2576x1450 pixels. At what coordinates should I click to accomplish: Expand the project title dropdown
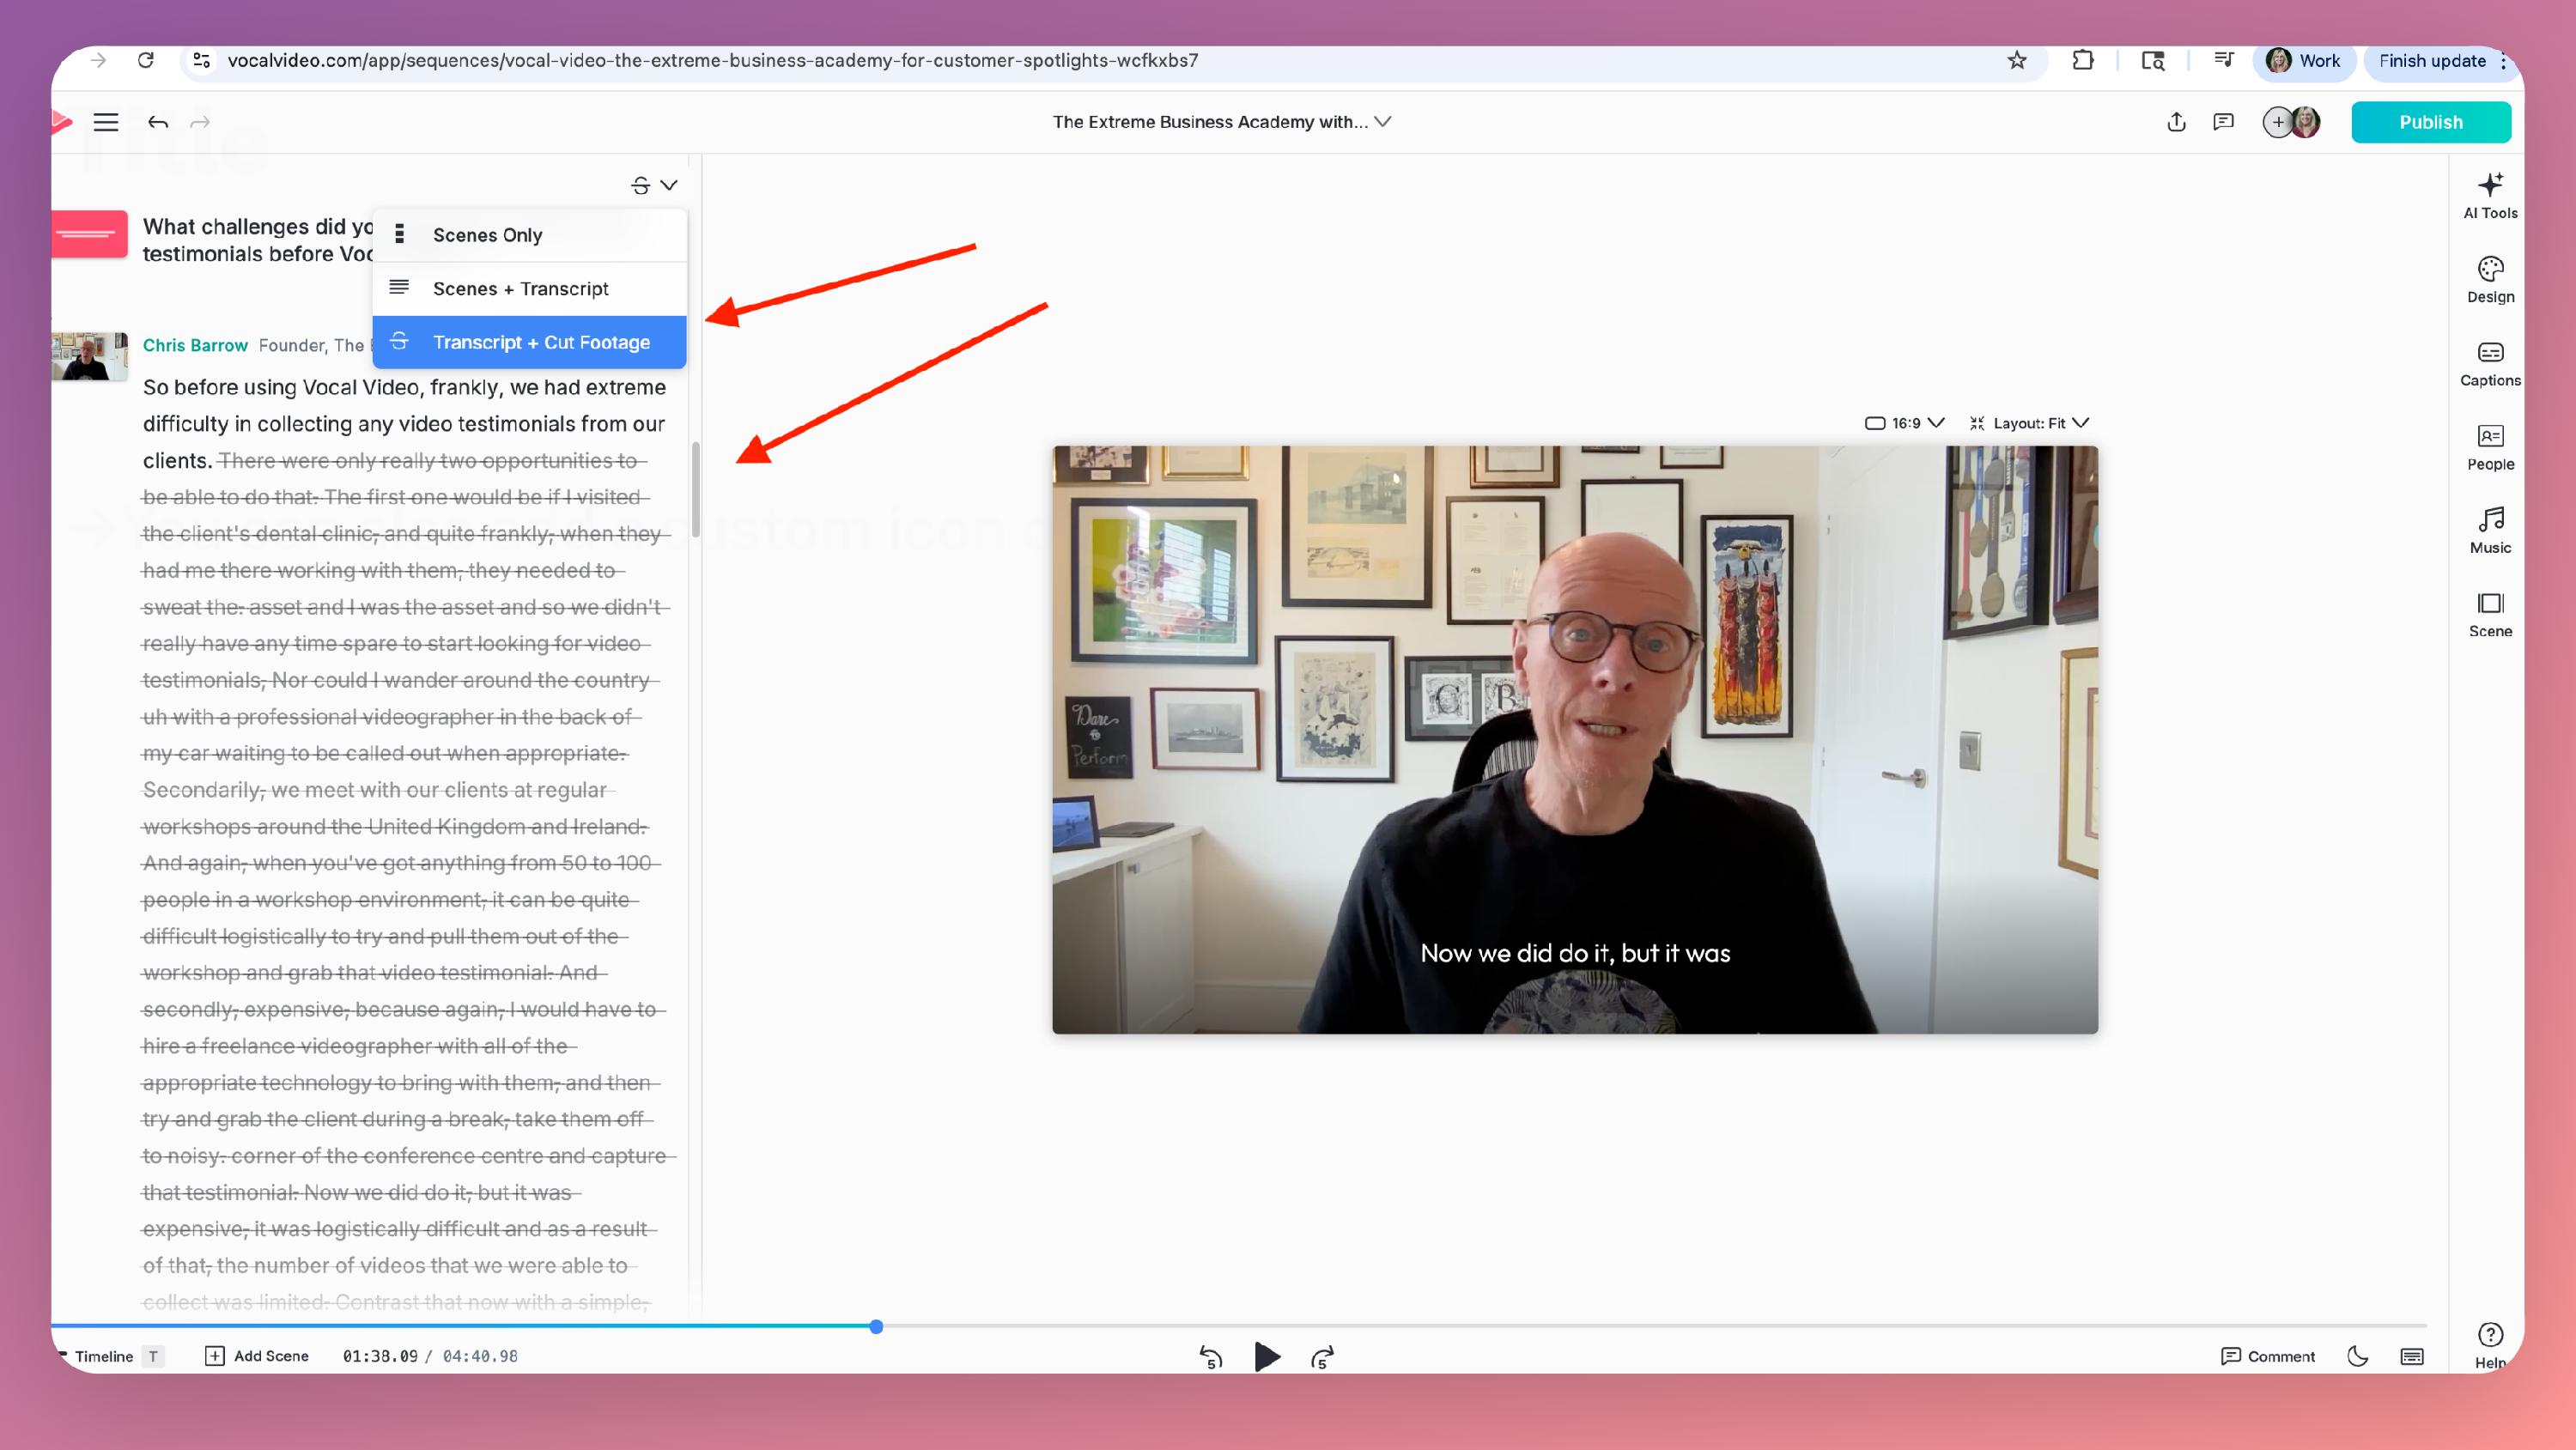(x=1383, y=121)
